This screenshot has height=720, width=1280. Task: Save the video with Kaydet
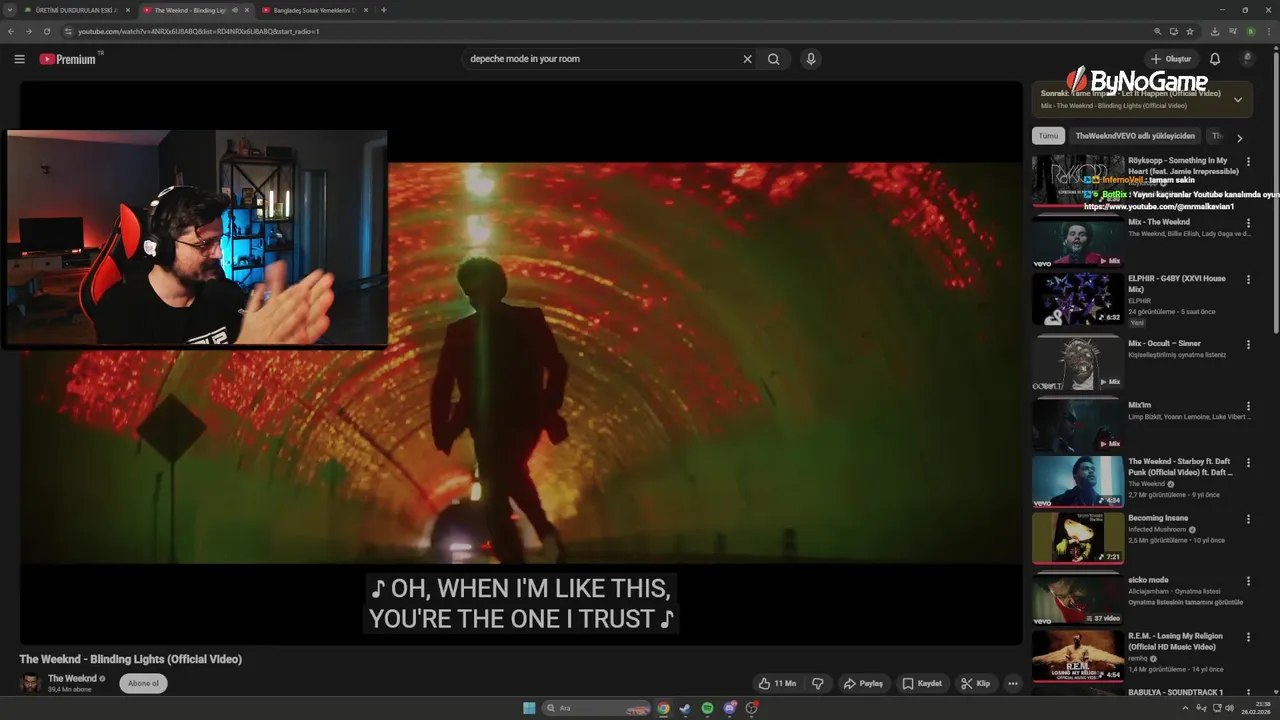(x=922, y=684)
